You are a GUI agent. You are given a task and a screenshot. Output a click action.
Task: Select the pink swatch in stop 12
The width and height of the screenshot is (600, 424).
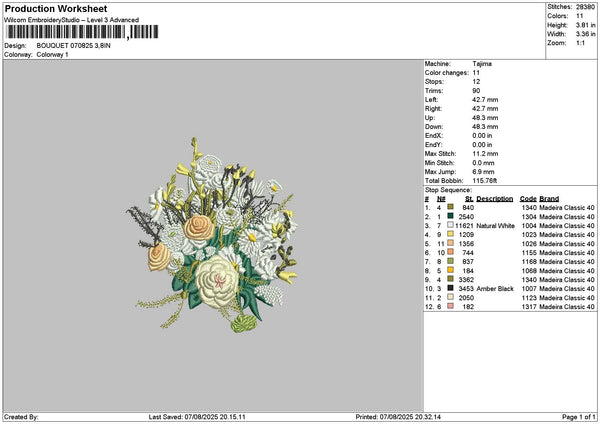450,306
